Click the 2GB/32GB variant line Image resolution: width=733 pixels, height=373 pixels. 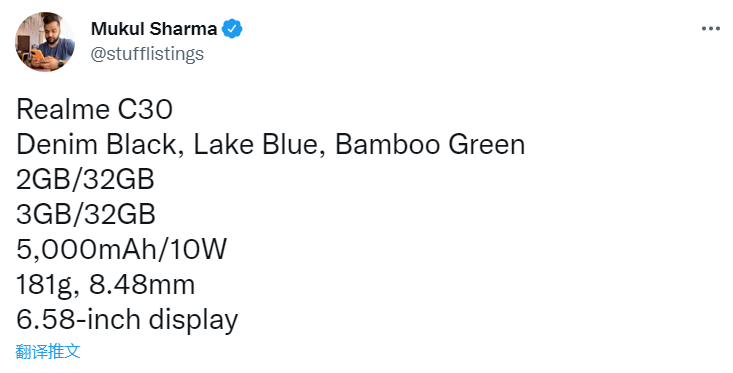coord(85,179)
